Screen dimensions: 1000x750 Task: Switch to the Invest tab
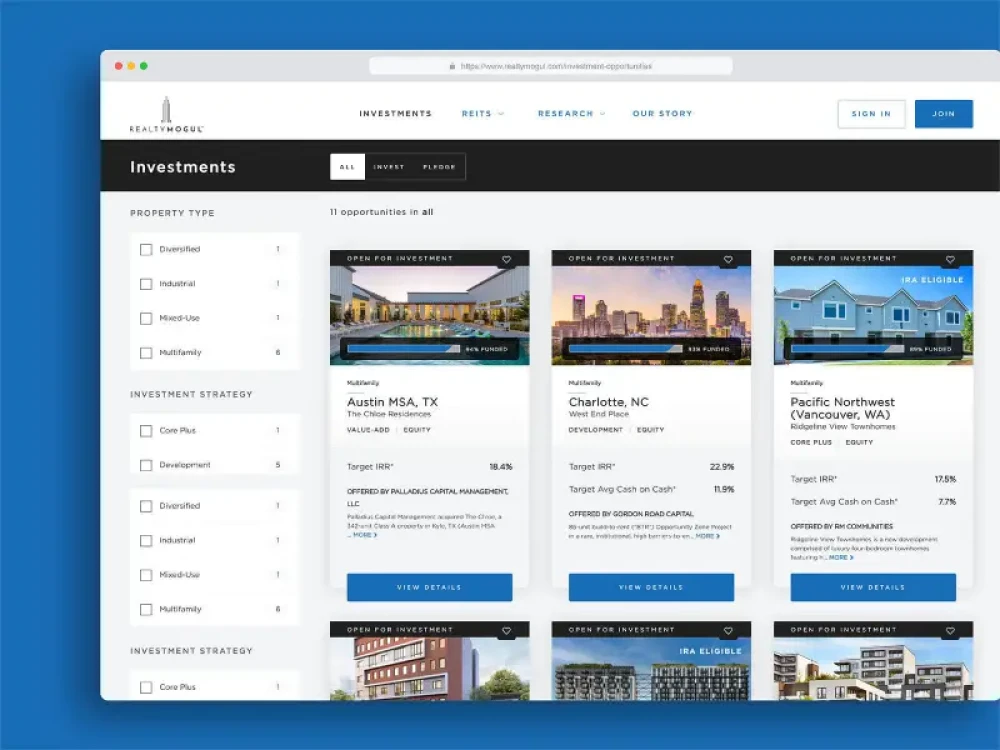point(388,167)
